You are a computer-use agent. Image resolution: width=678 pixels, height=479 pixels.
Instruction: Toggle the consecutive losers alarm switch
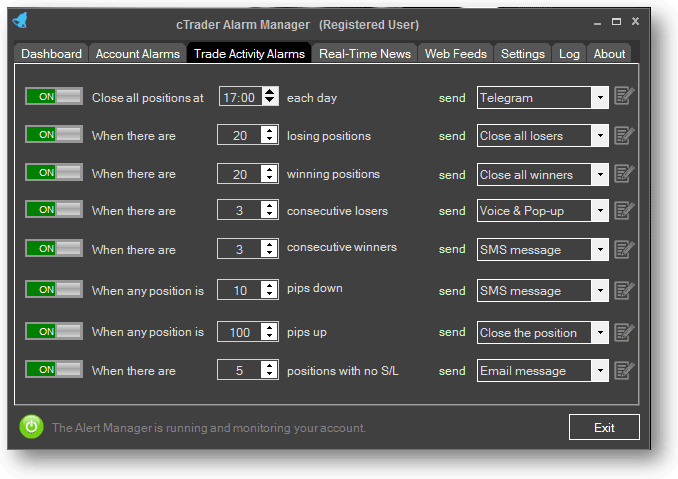[x=54, y=210]
